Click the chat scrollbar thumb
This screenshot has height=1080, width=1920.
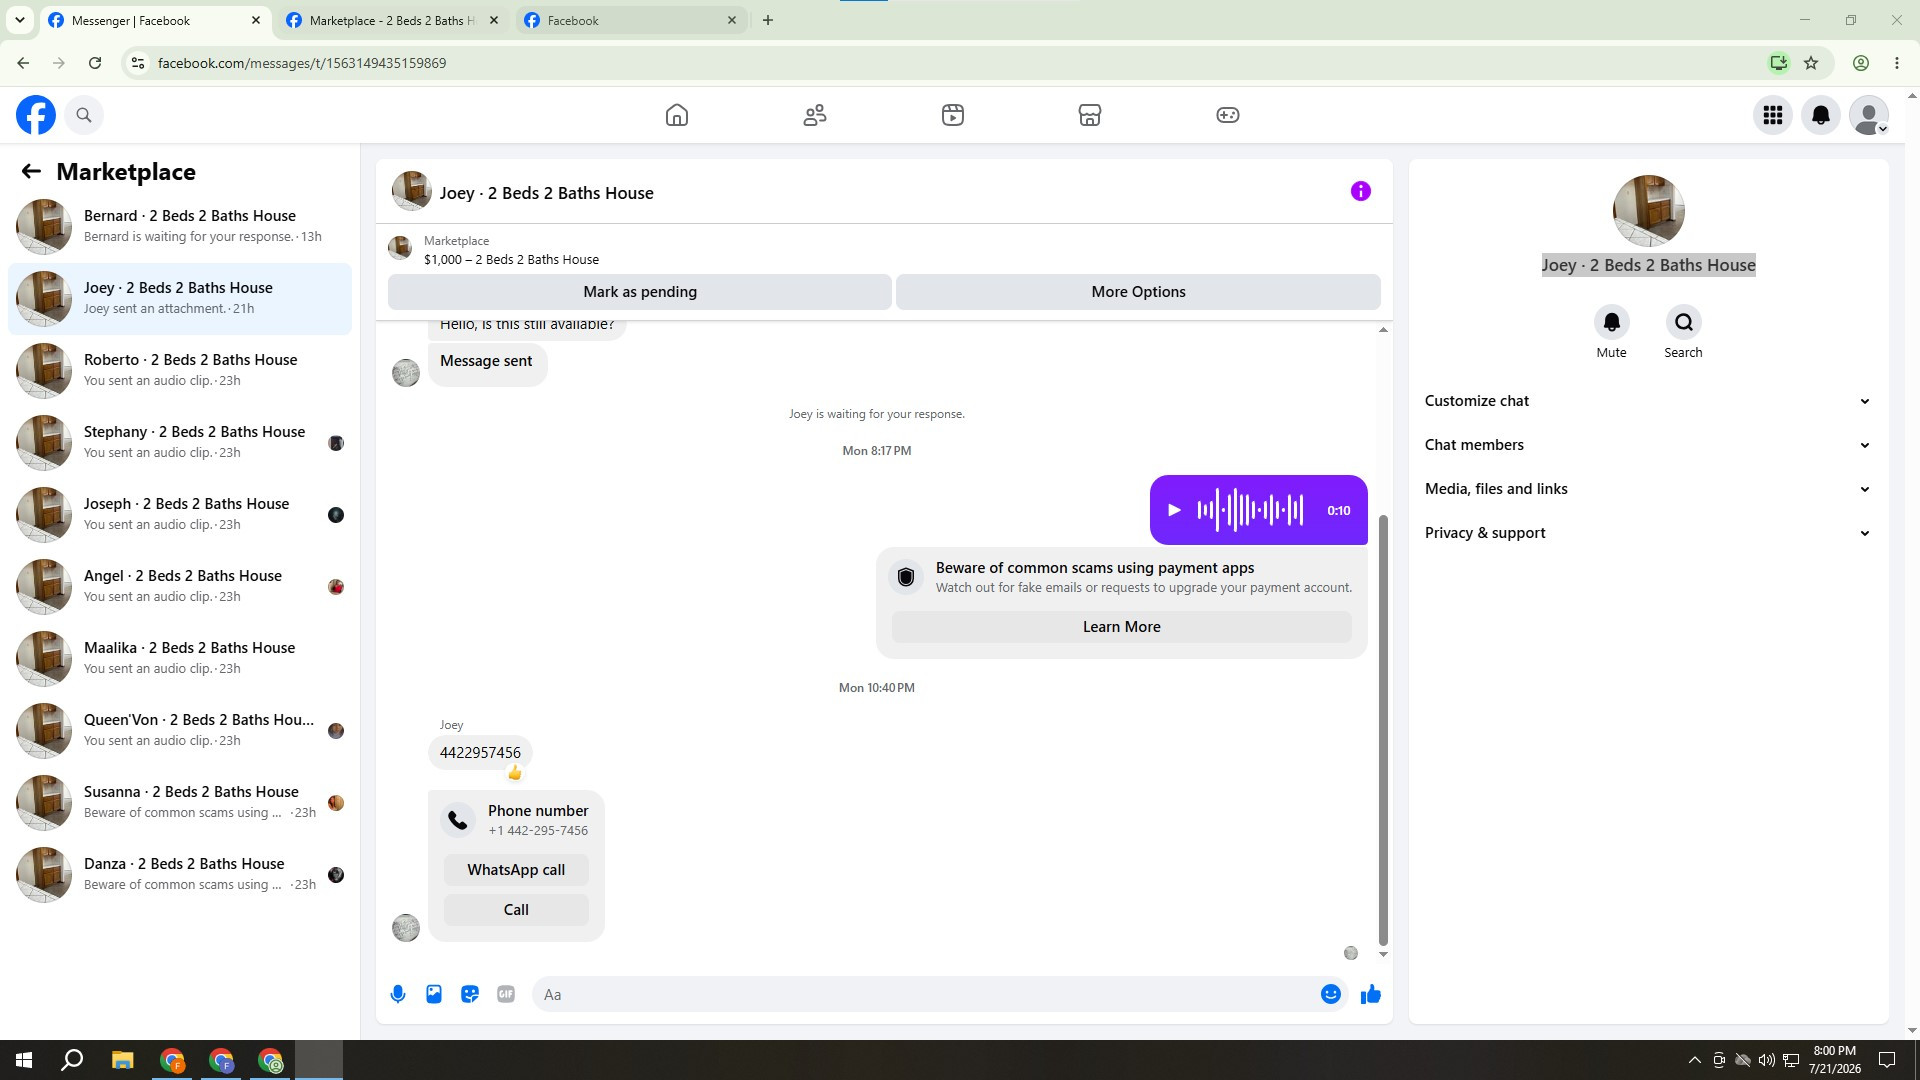[x=1383, y=730]
